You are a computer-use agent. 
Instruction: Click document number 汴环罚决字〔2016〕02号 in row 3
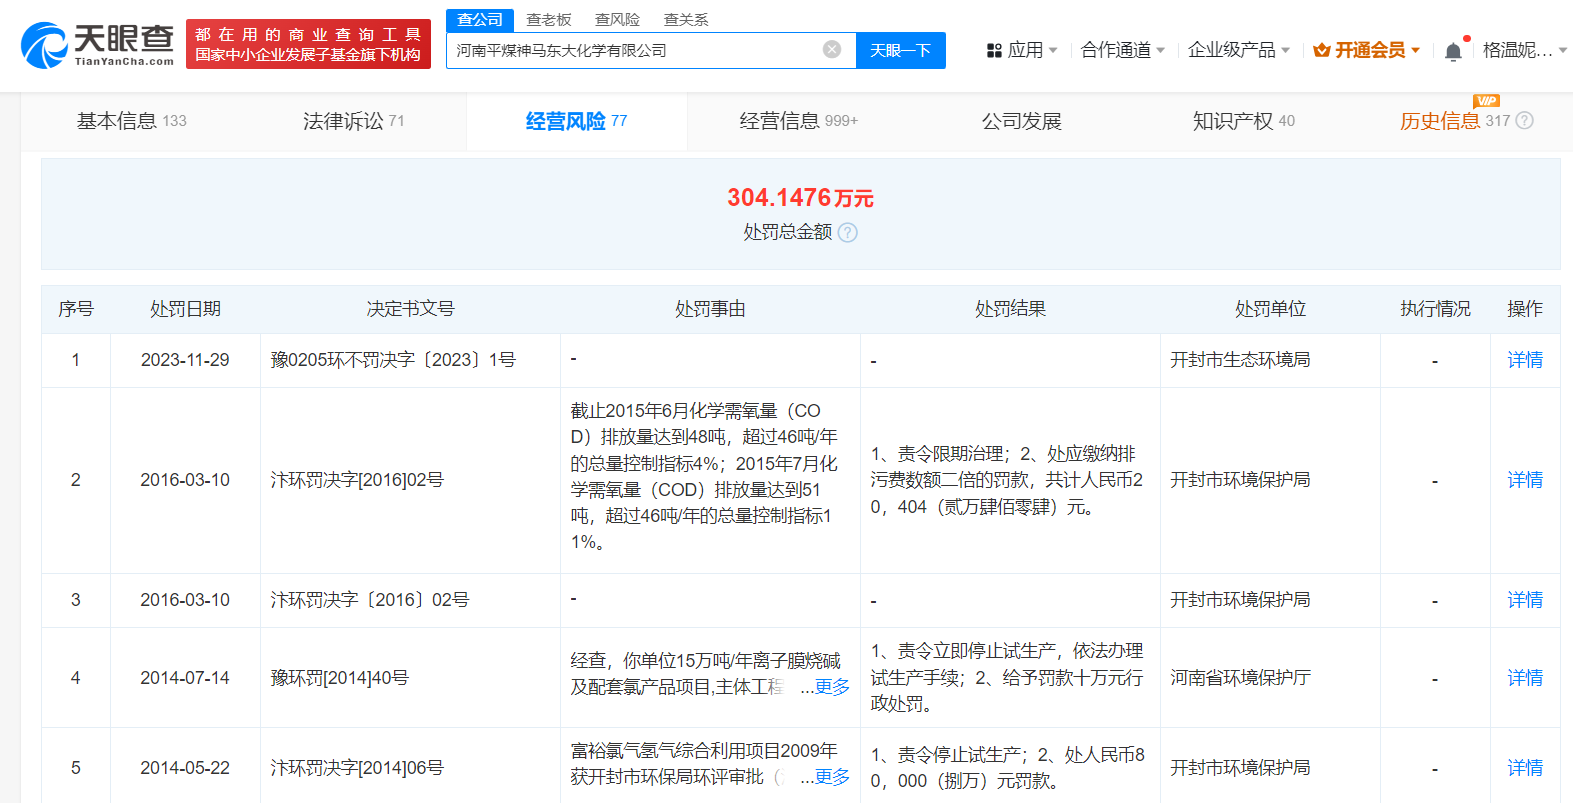(x=370, y=600)
